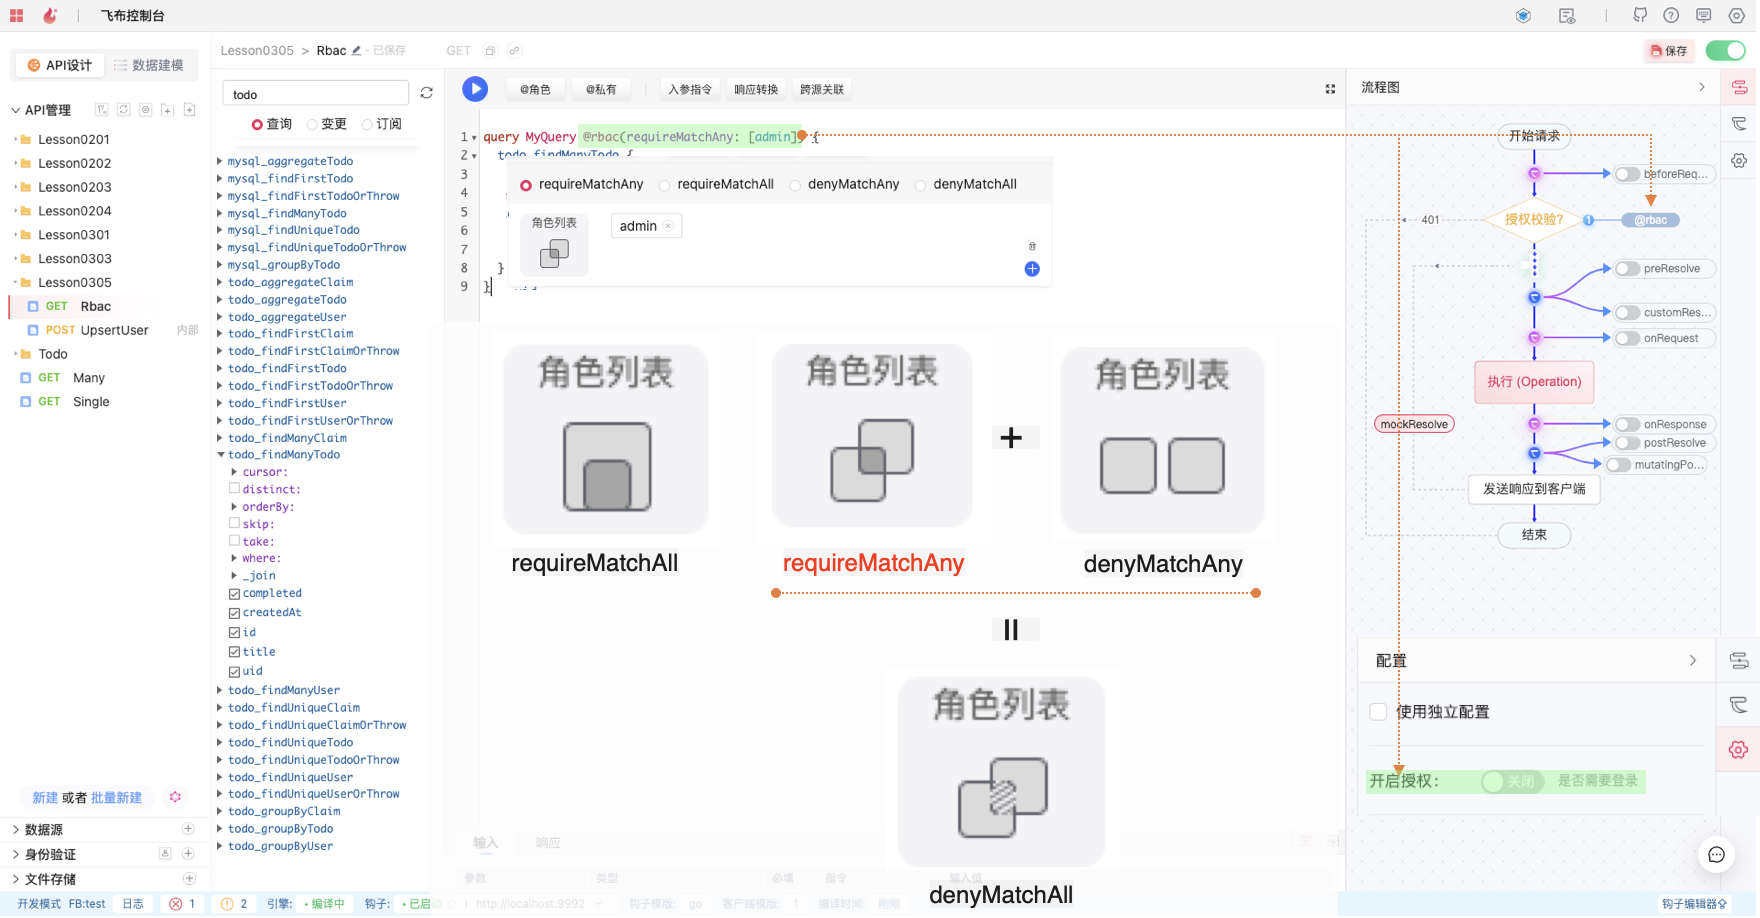The height and width of the screenshot is (918, 1760).
Task: Switch to the 数据建模 tab
Action: click(x=148, y=65)
